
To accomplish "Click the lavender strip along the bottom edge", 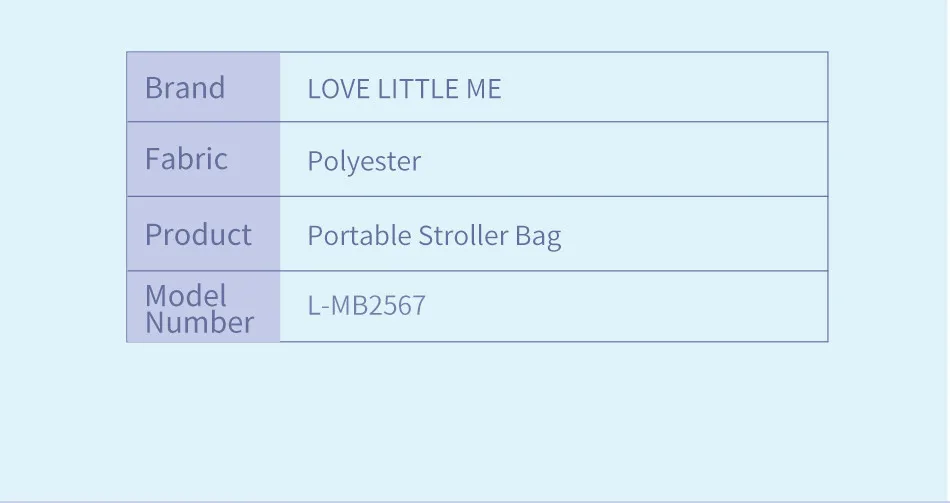I will pos(475,500).
